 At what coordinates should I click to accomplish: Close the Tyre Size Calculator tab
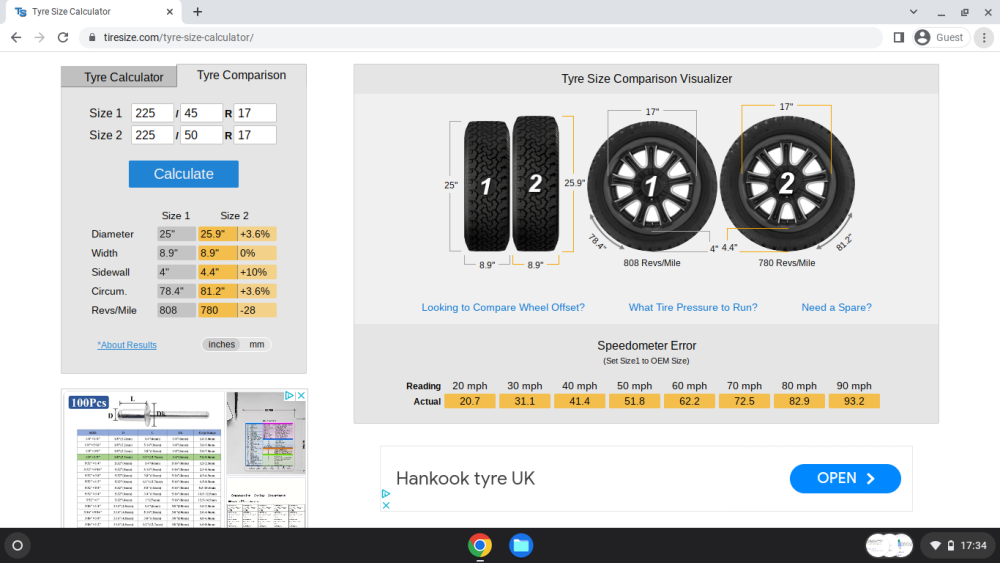click(170, 11)
